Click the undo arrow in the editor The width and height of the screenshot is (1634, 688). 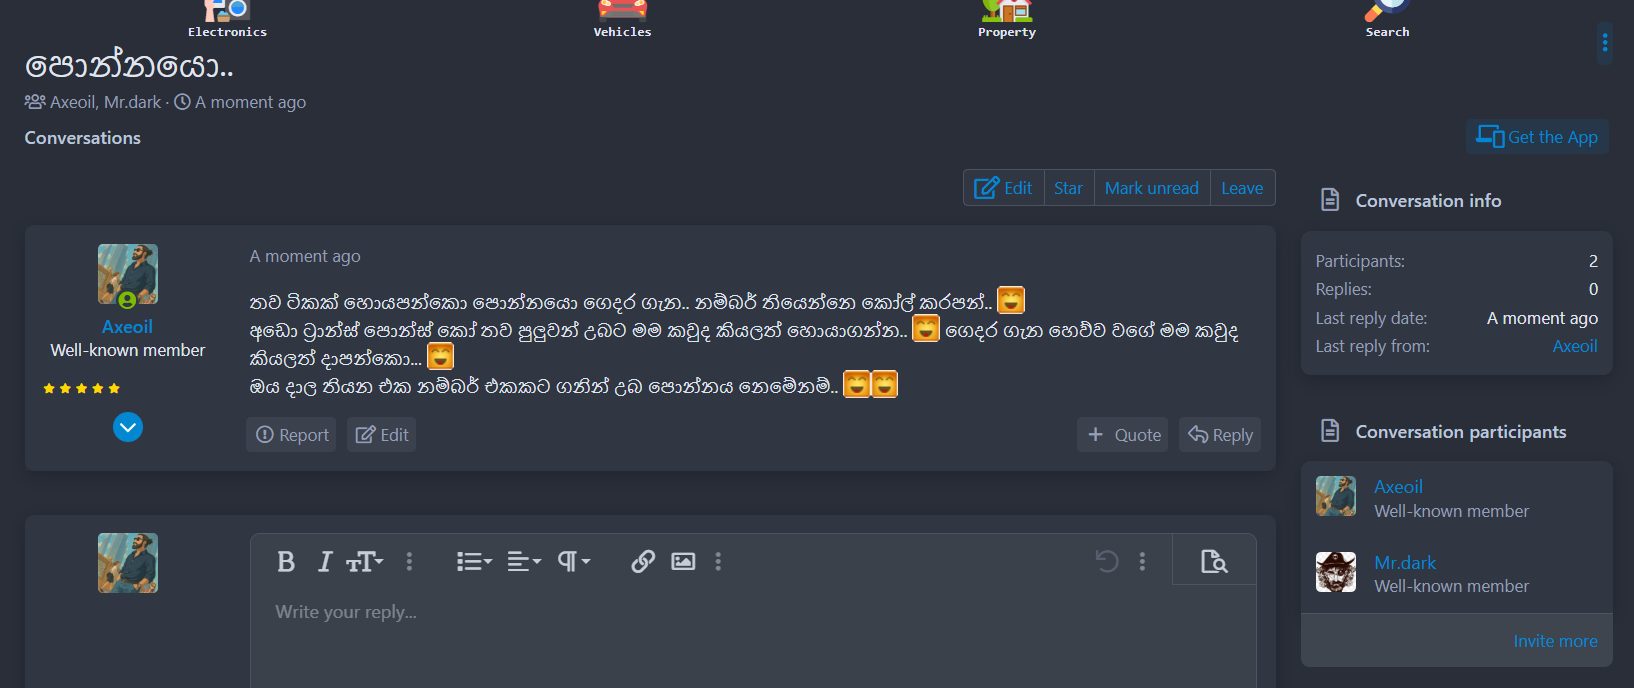click(x=1107, y=562)
